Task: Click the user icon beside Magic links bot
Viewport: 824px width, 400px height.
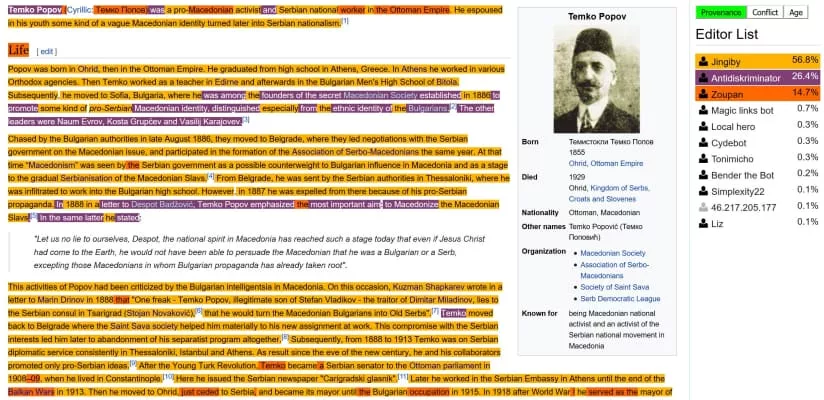Action: 703,108
